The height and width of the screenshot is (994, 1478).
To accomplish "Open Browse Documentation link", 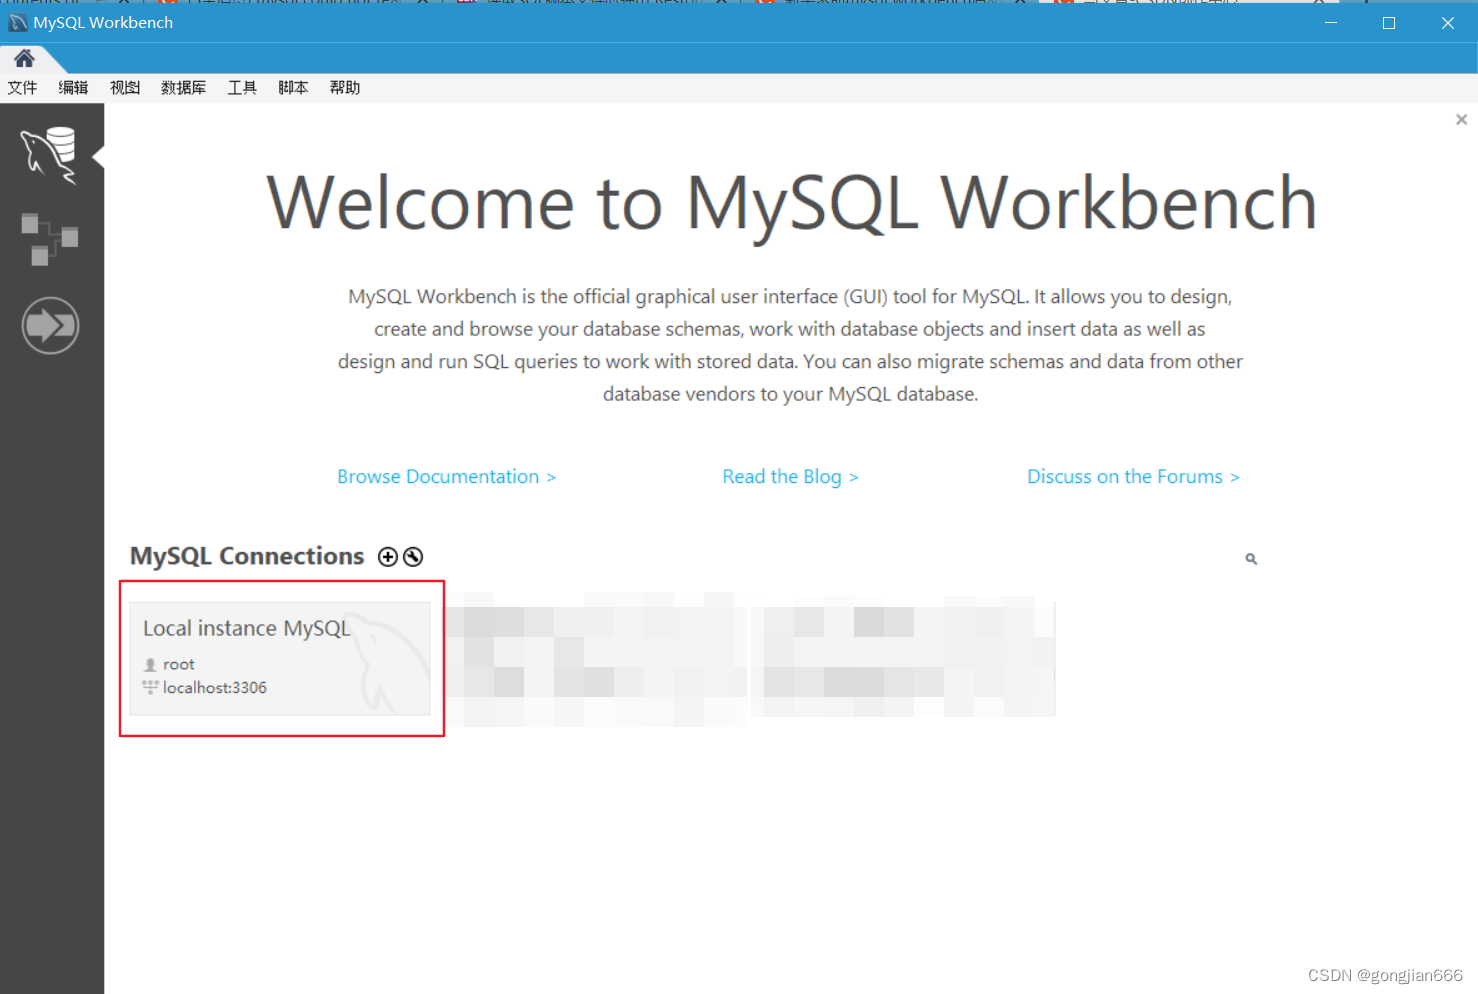I will point(446,477).
